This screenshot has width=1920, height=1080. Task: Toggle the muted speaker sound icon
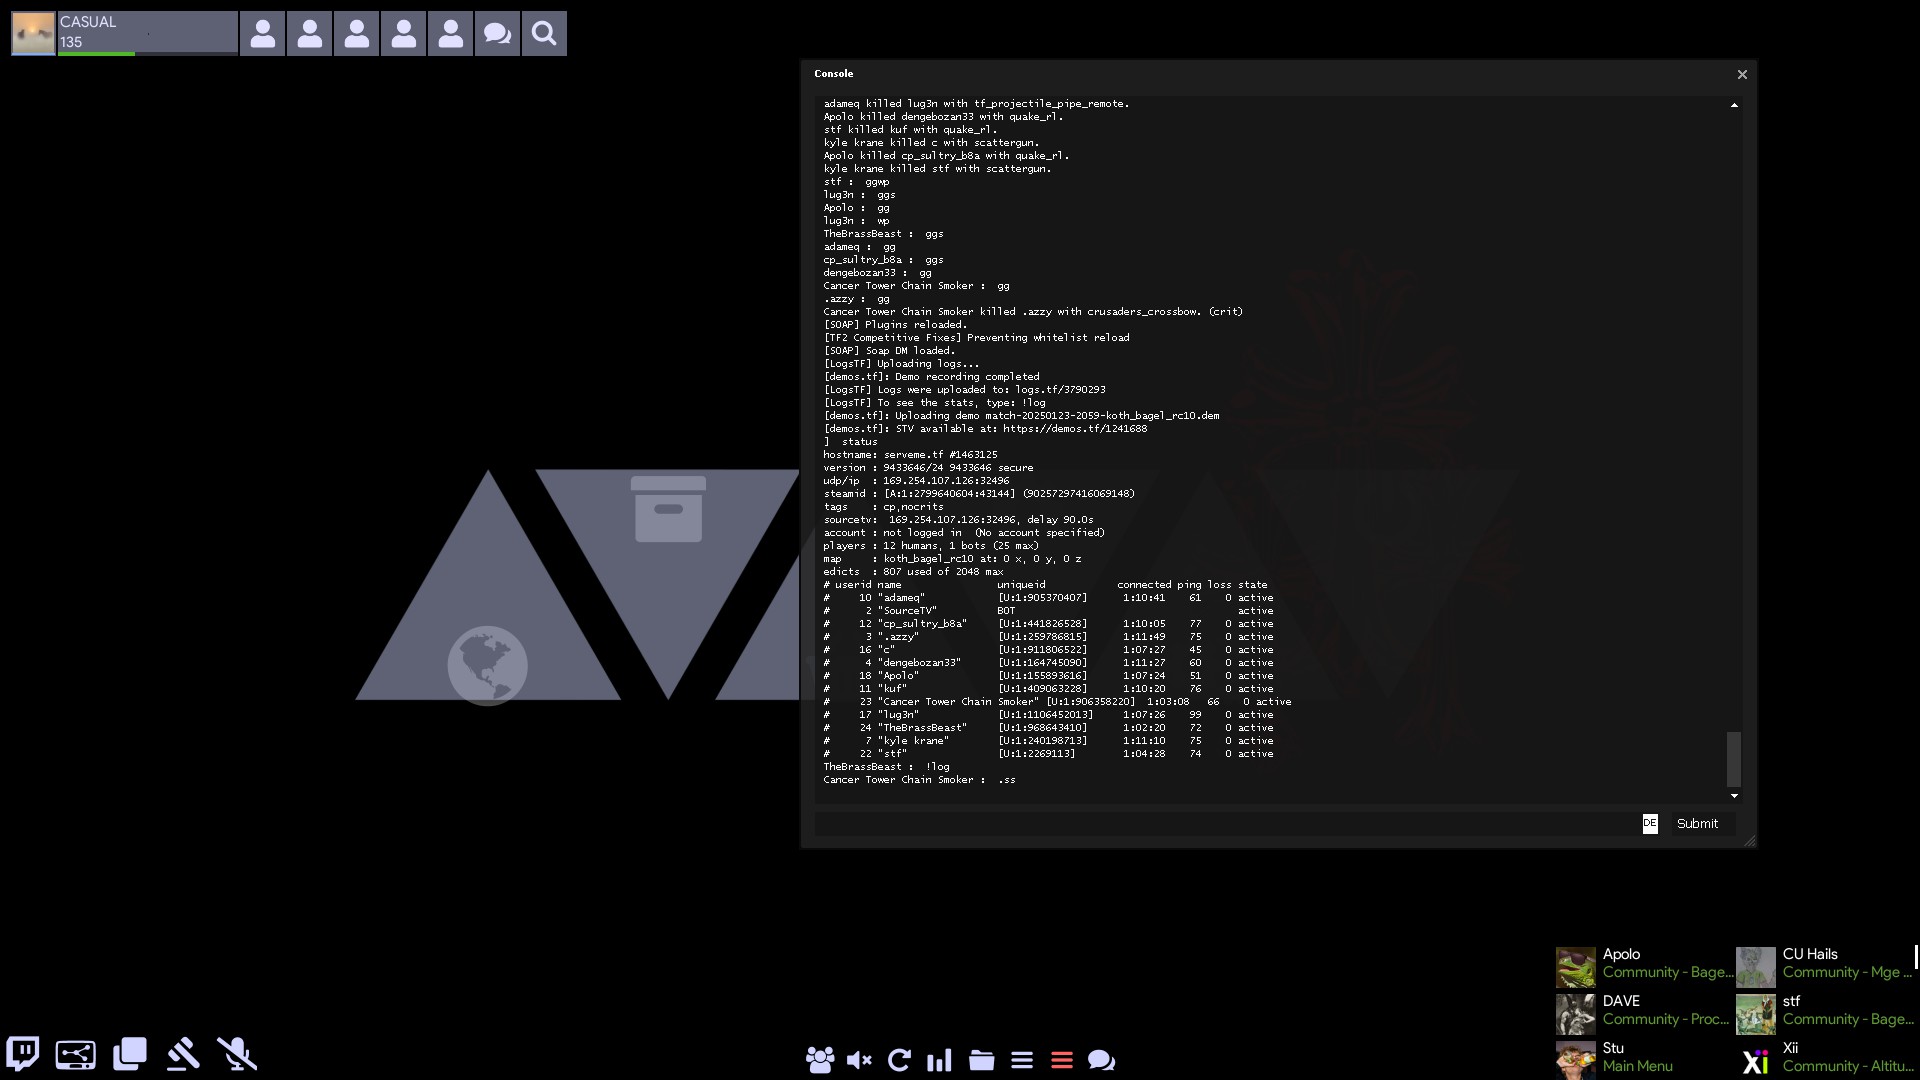coord(859,1060)
